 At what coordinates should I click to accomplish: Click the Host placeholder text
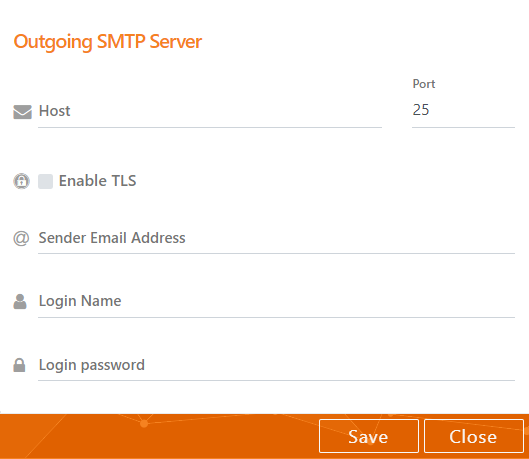(x=55, y=111)
